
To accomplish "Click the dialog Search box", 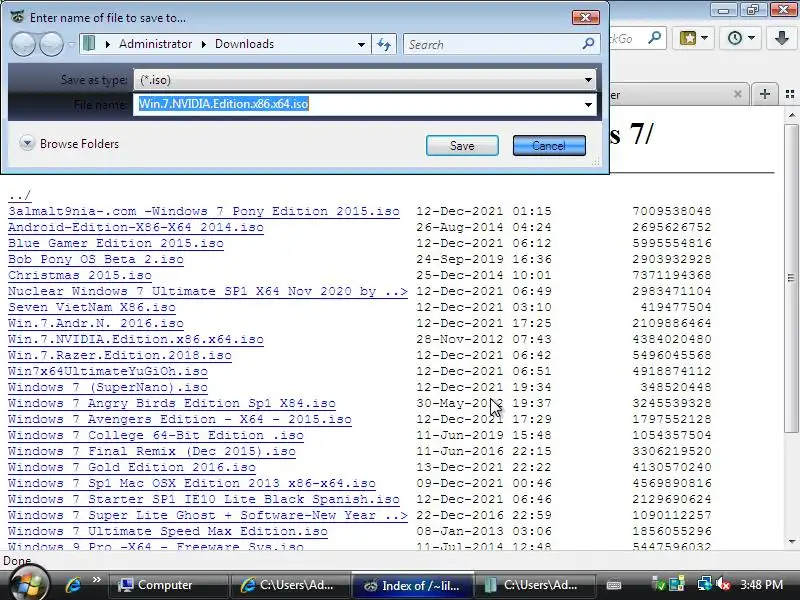I will tap(492, 44).
